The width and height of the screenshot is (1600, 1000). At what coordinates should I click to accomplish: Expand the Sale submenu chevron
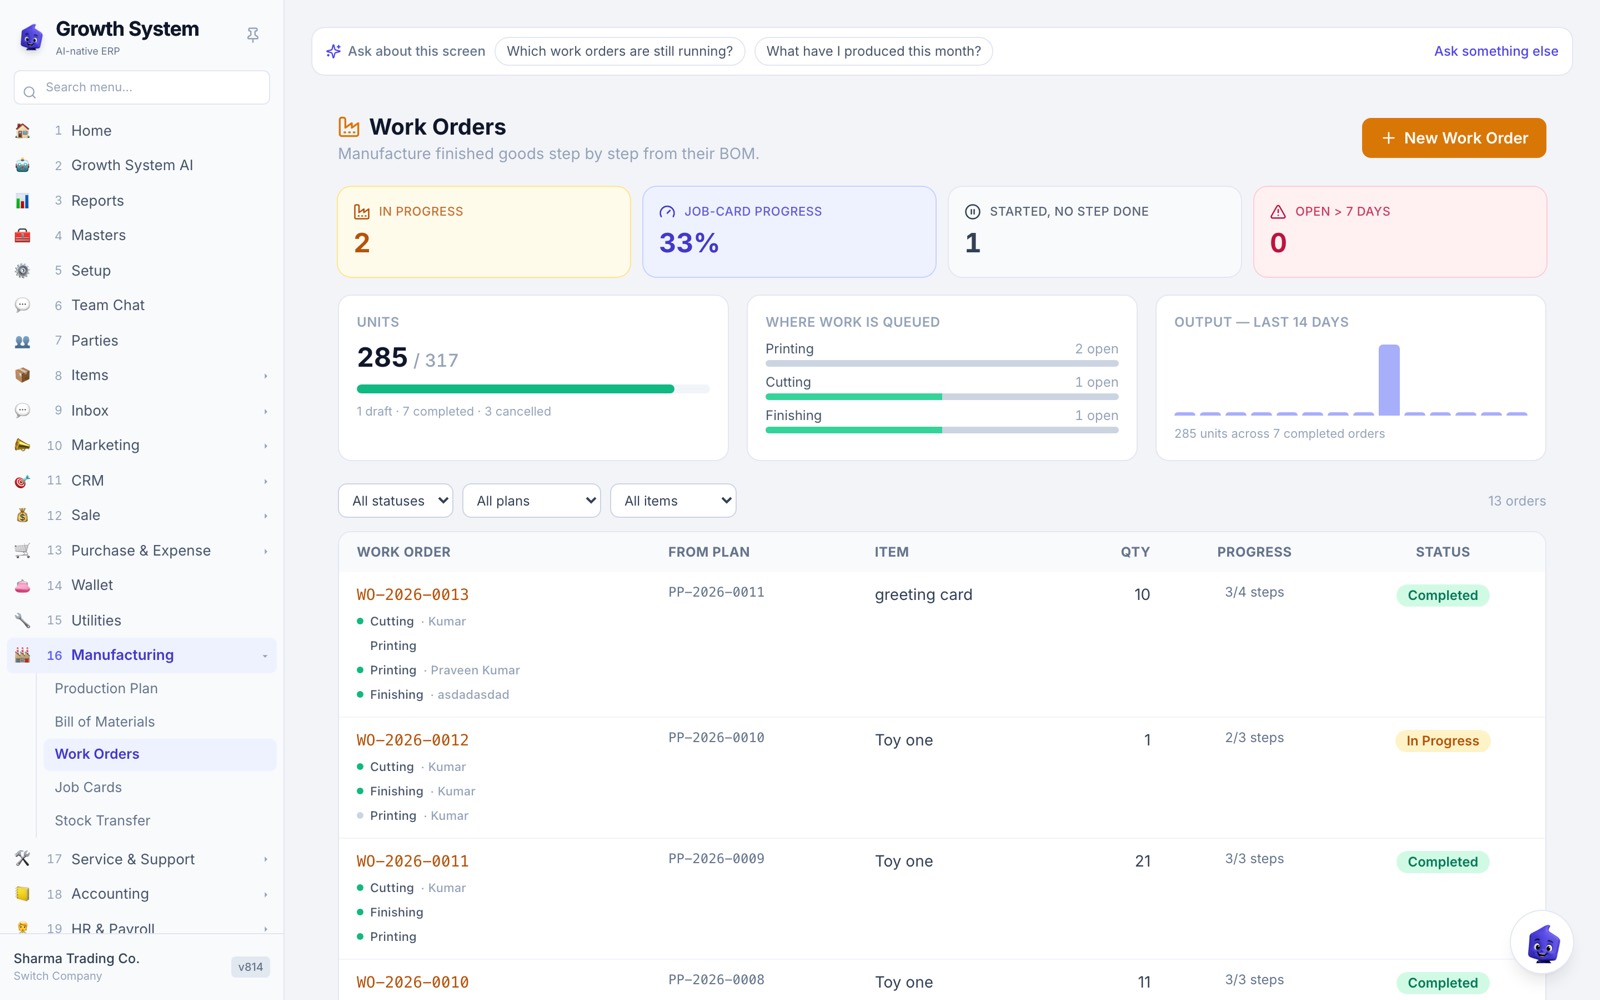point(266,516)
